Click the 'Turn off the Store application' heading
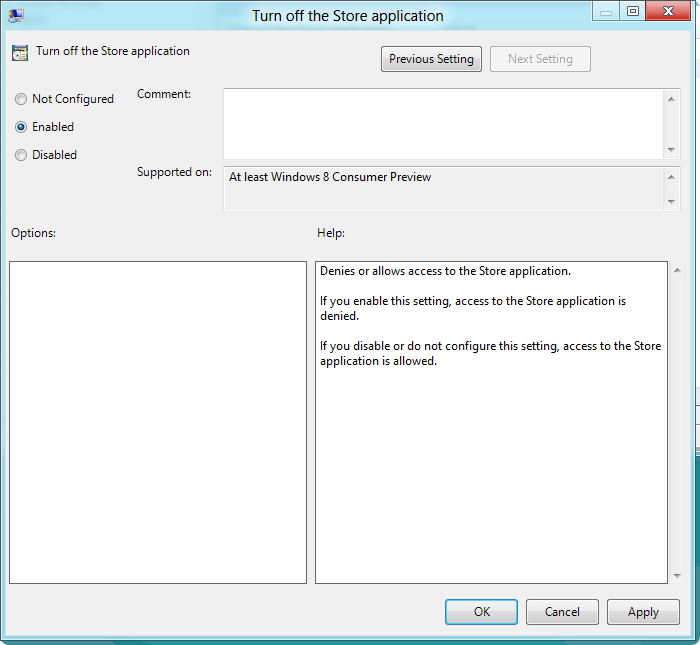Image resolution: width=700 pixels, height=645 pixels. coord(113,51)
